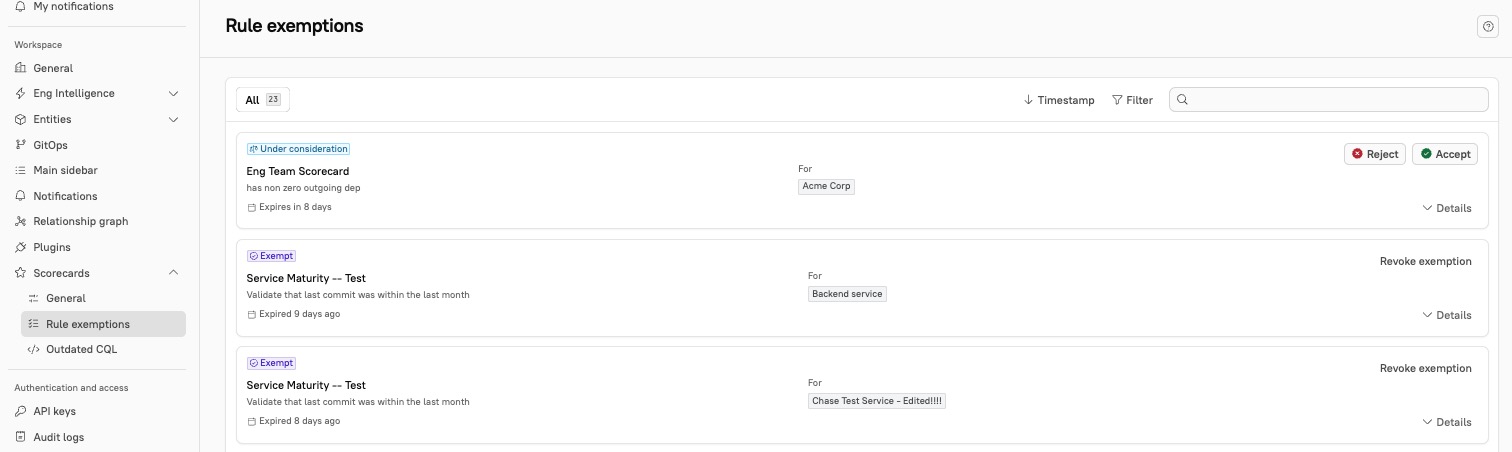This screenshot has width=1512, height=452.
Task: Open Outdated CQL page
Action: pos(81,349)
